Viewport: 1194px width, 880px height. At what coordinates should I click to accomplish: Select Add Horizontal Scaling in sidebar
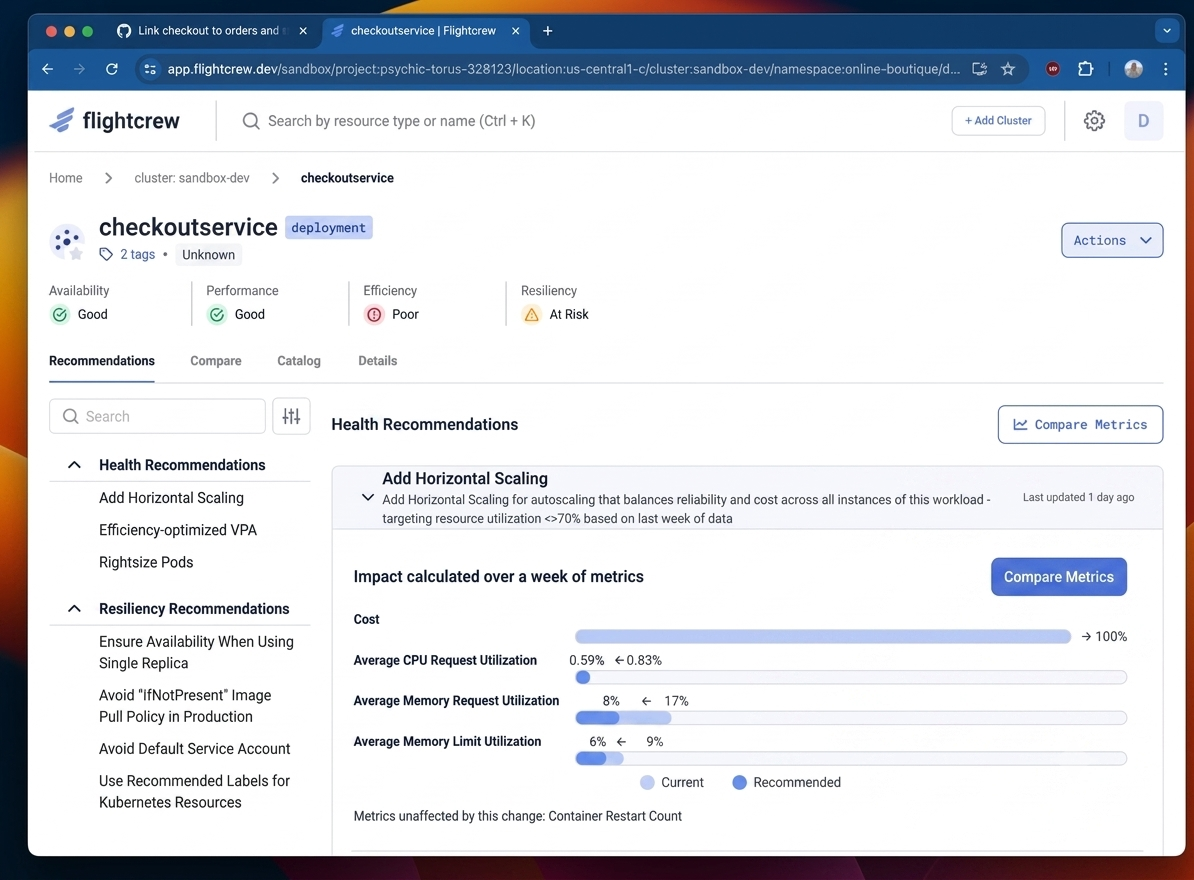pyautogui.click(x=171, y=498)
